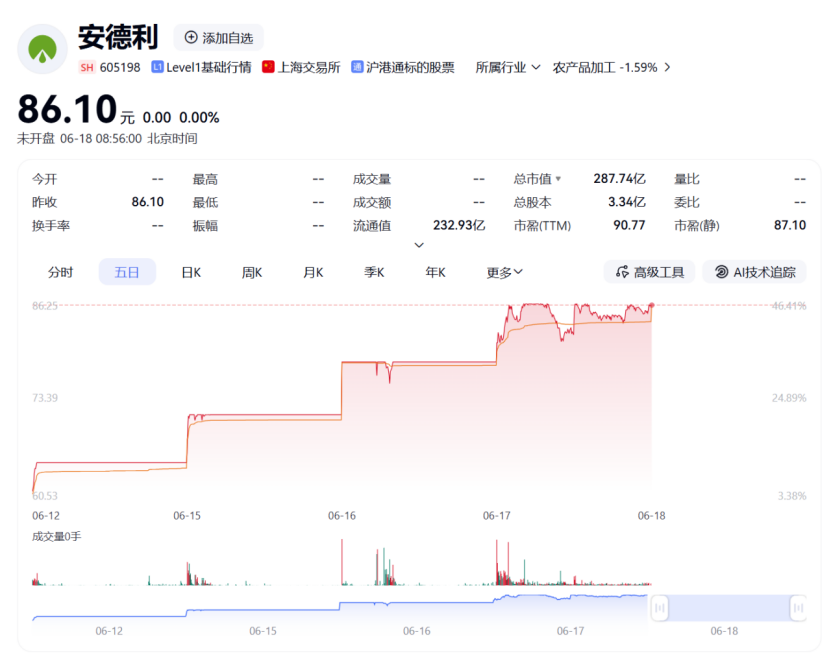Click the 0.00% change percentage

point(199,118)
